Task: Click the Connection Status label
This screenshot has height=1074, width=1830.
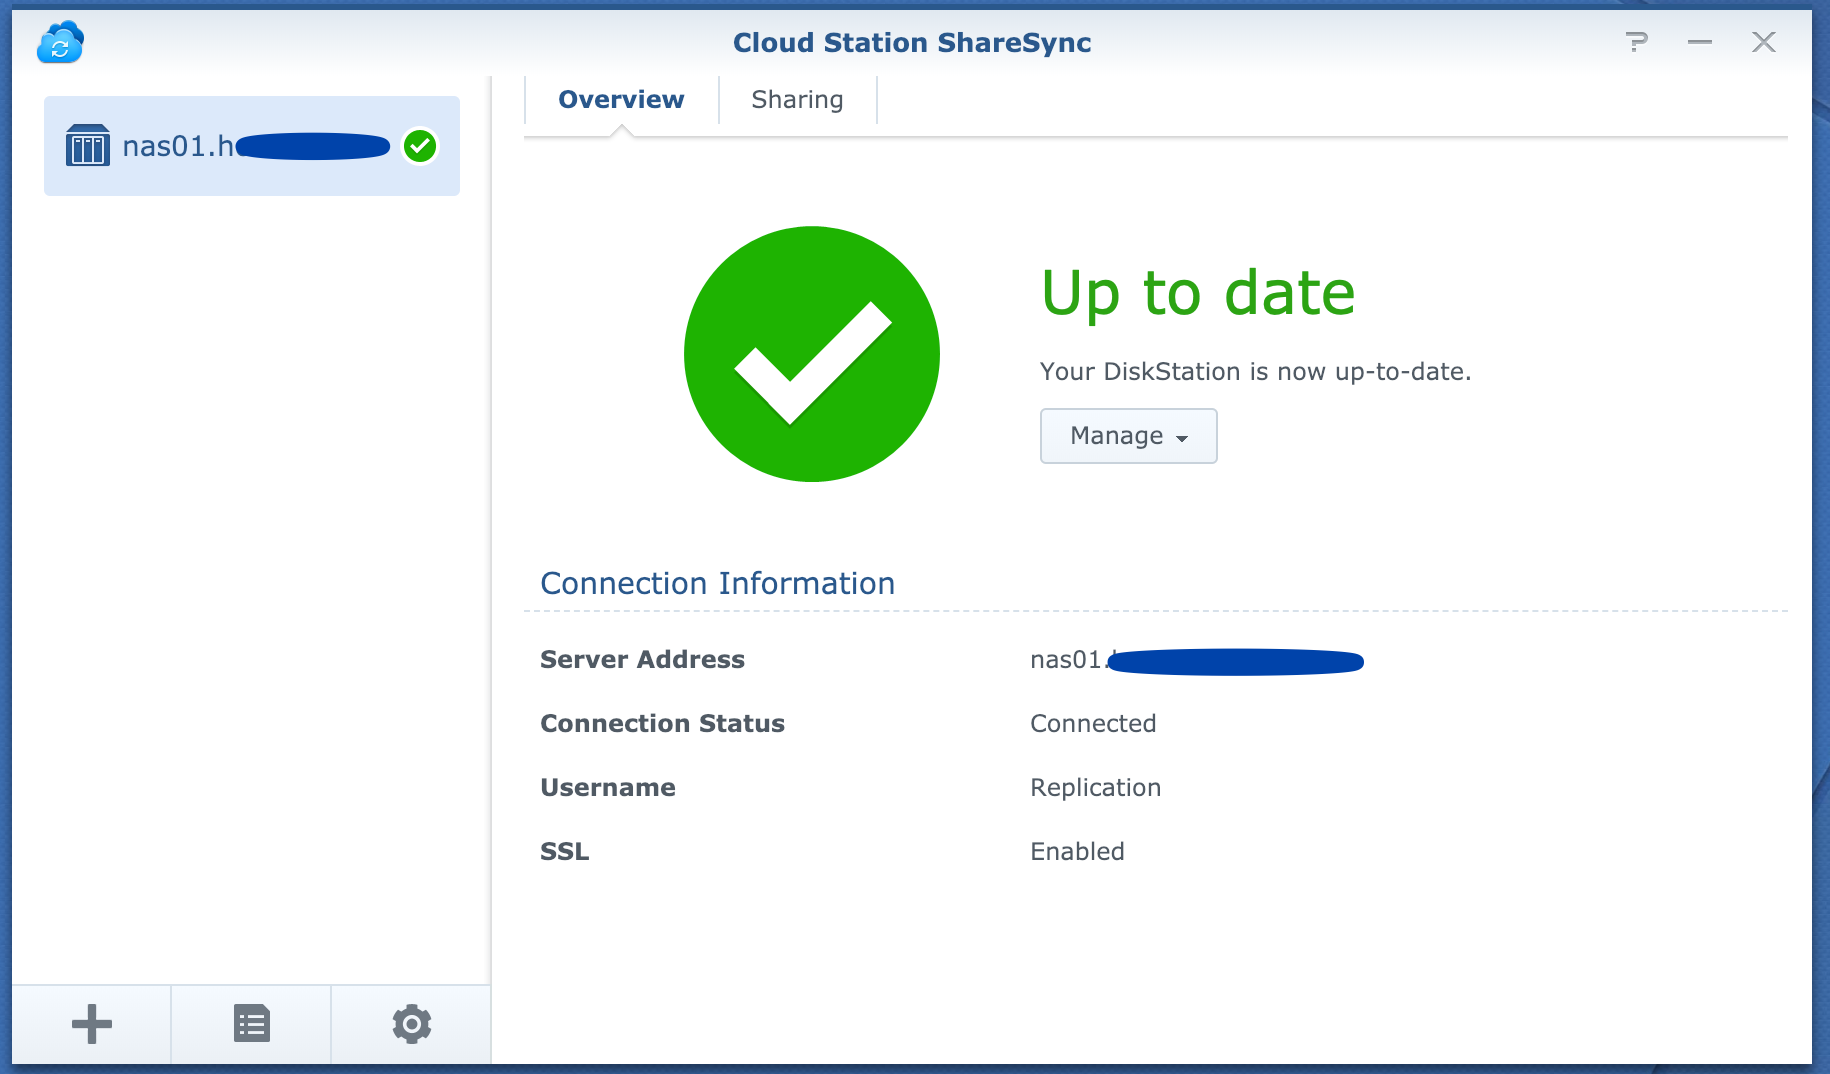Action: [662, 724]
